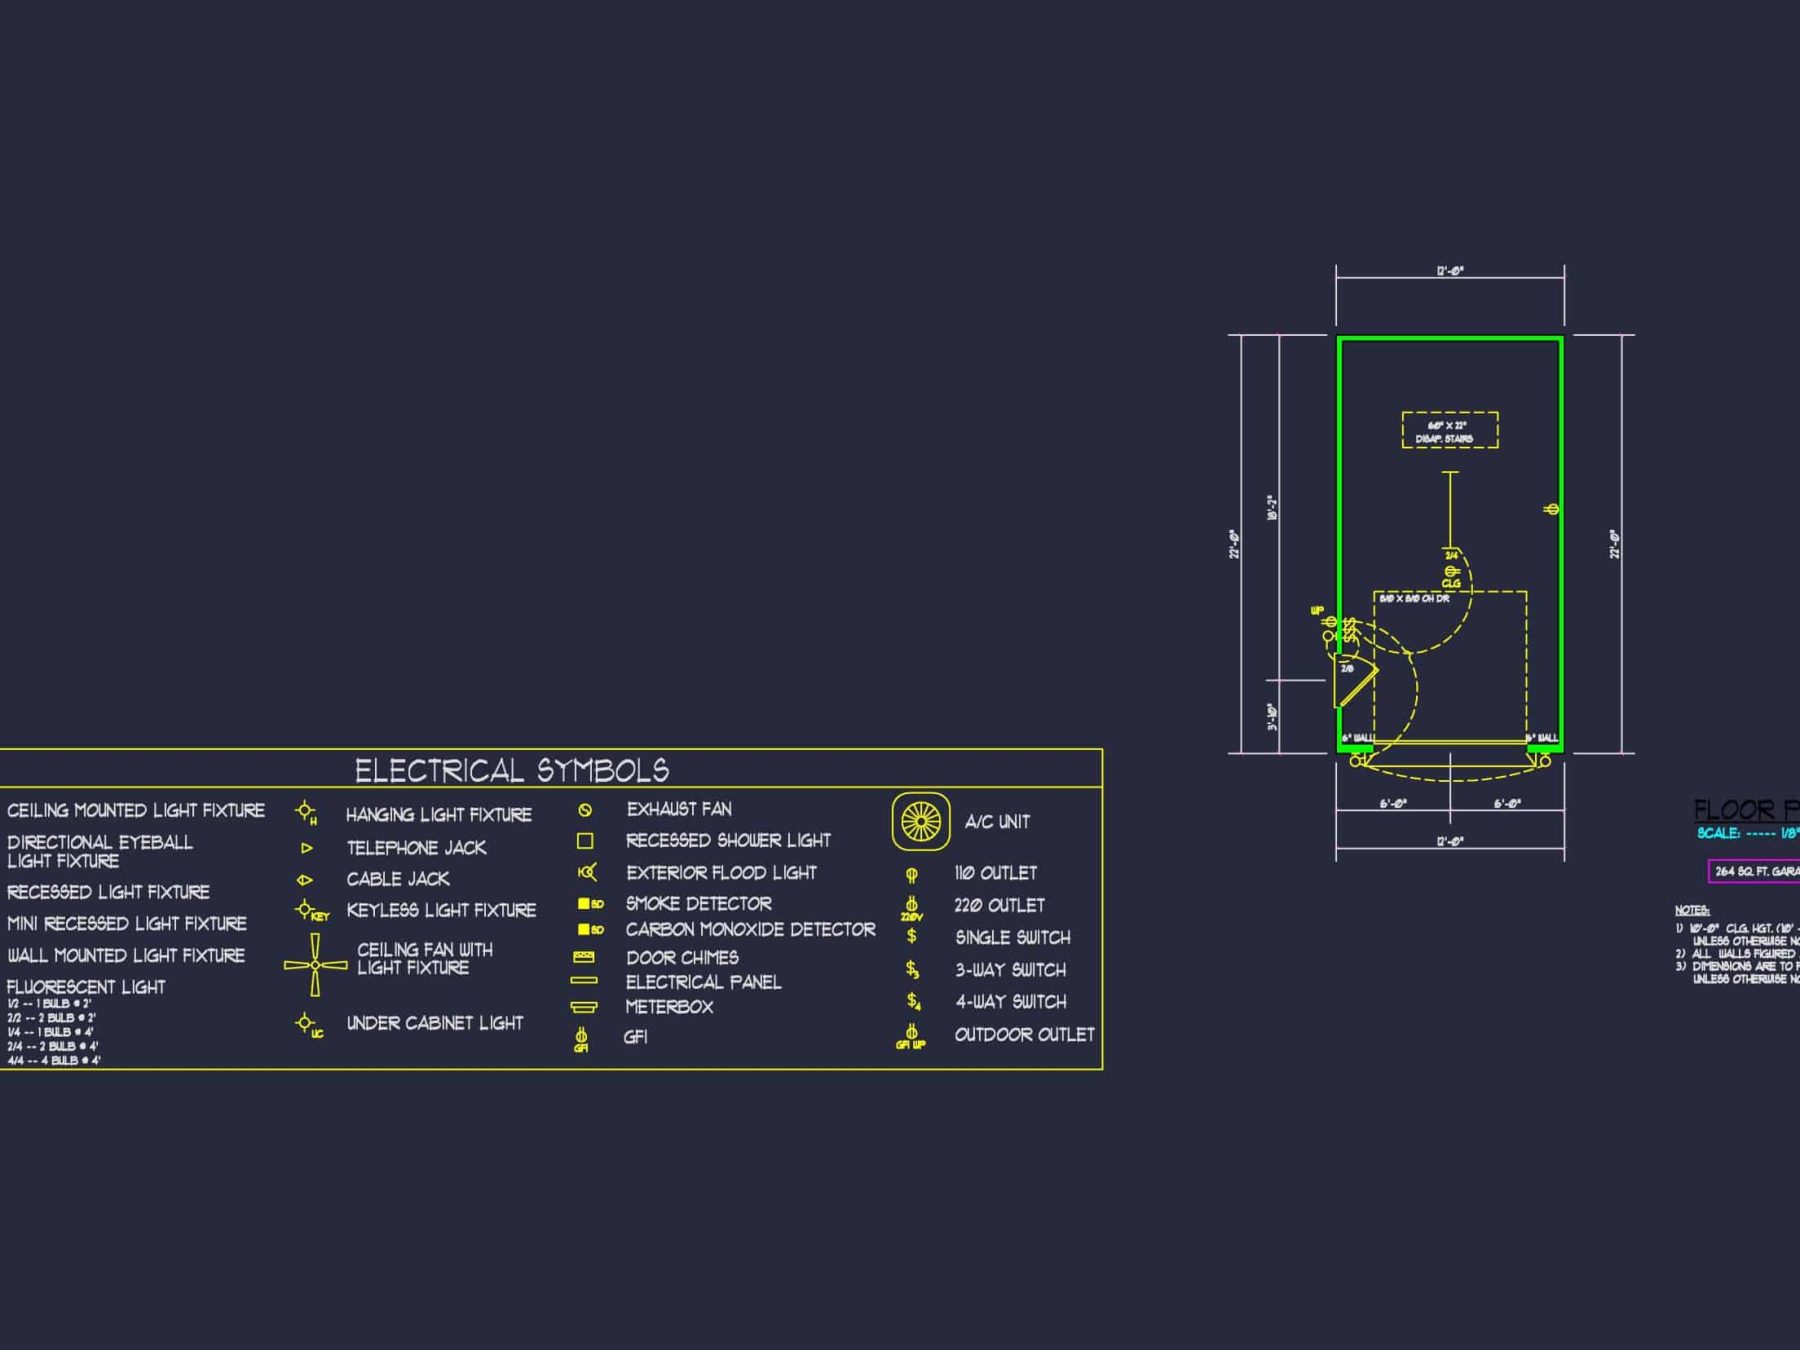The width and height of the screenshot is (1800, 1350).
Task: Click the exhaust fan legend symbol
Action: pos(585,810)
